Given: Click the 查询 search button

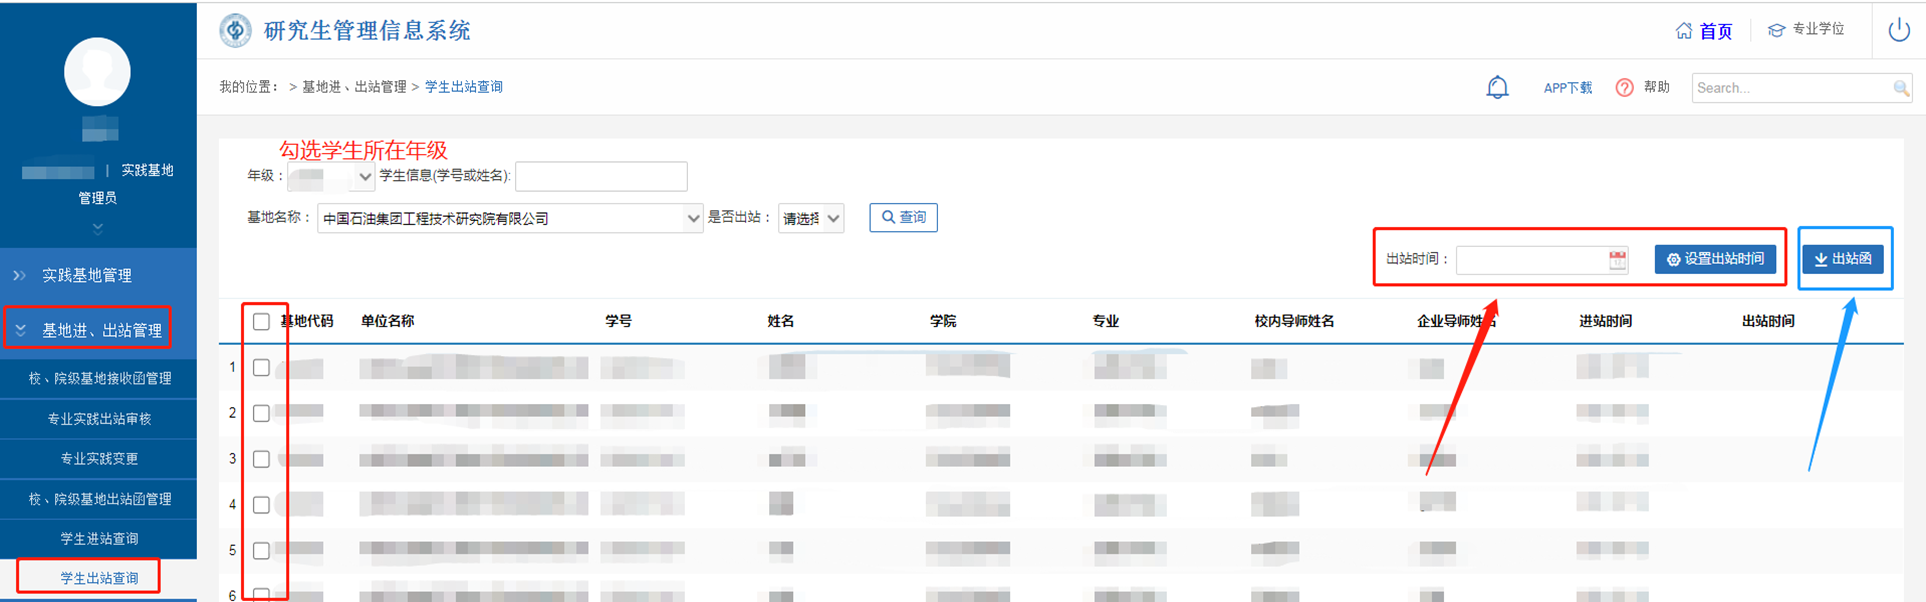Looking at the screenshot, I should click(x=903, y=217).
